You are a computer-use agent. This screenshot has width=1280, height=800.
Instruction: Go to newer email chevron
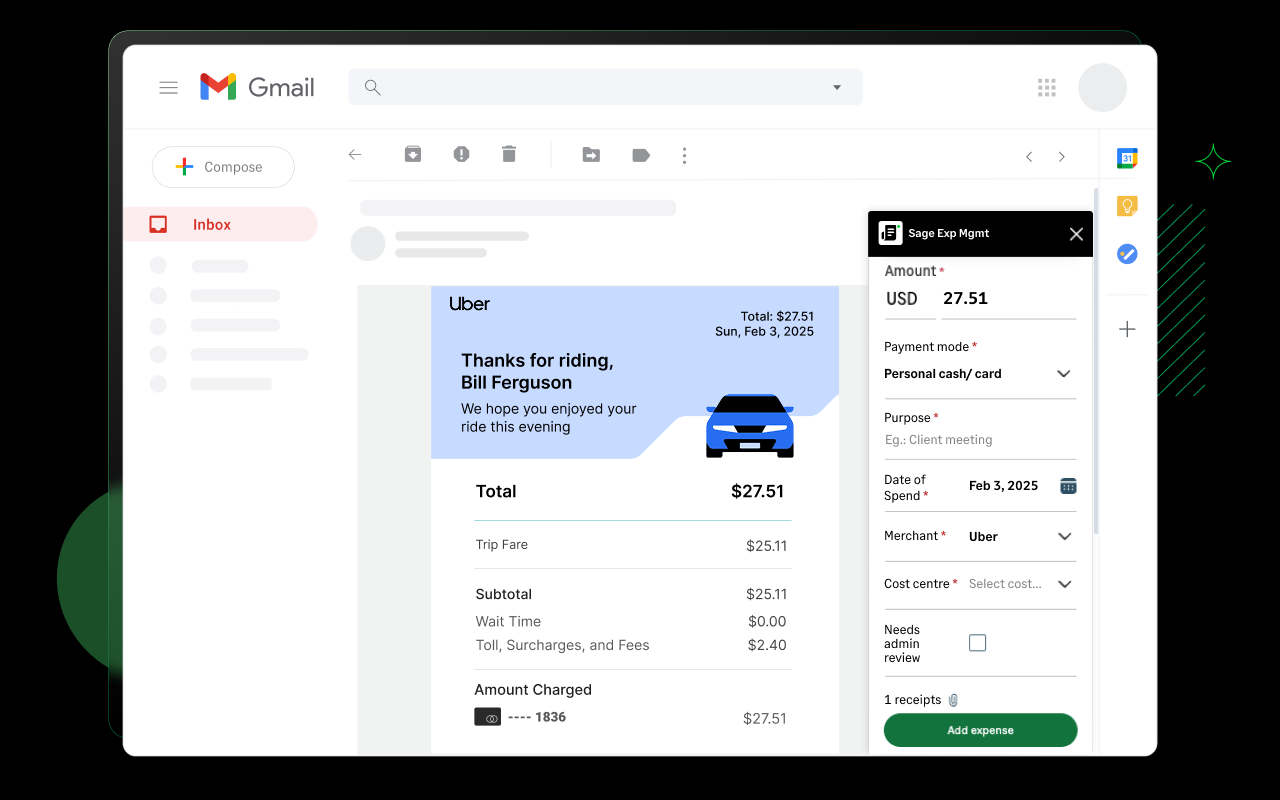pos(1029,157)
